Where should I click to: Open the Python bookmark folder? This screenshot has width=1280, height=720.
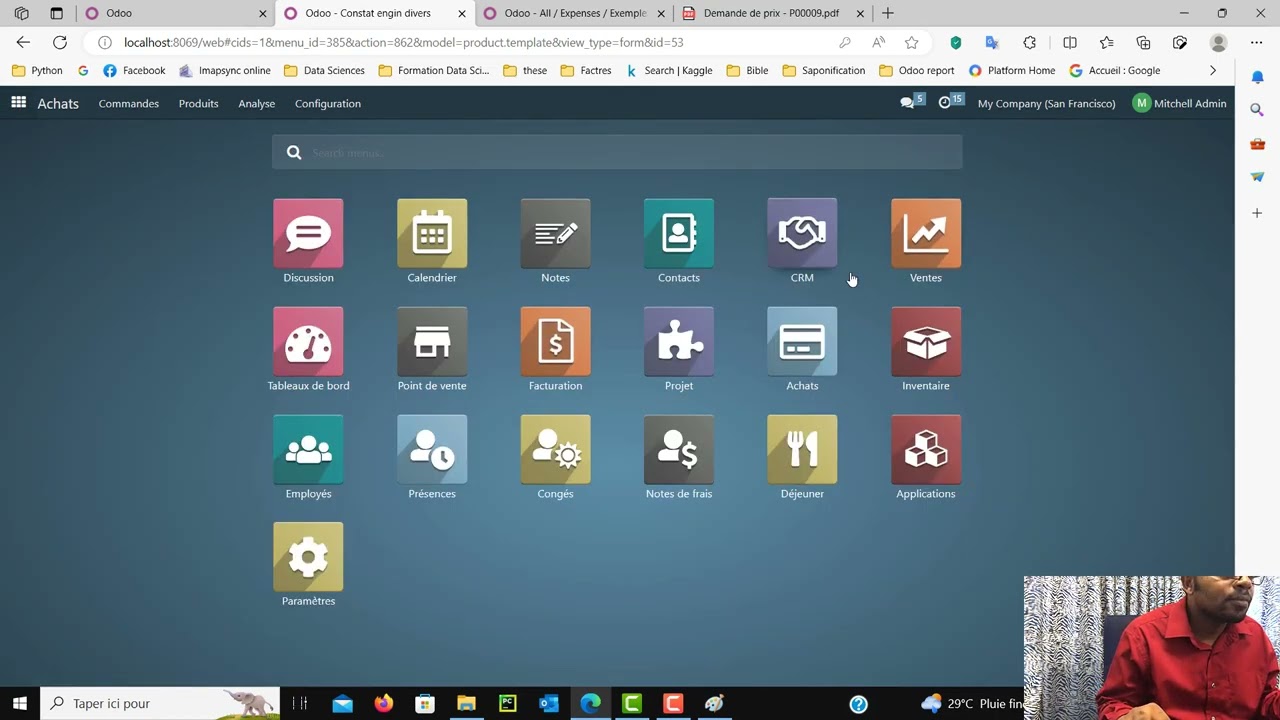[x=37, y=70]
